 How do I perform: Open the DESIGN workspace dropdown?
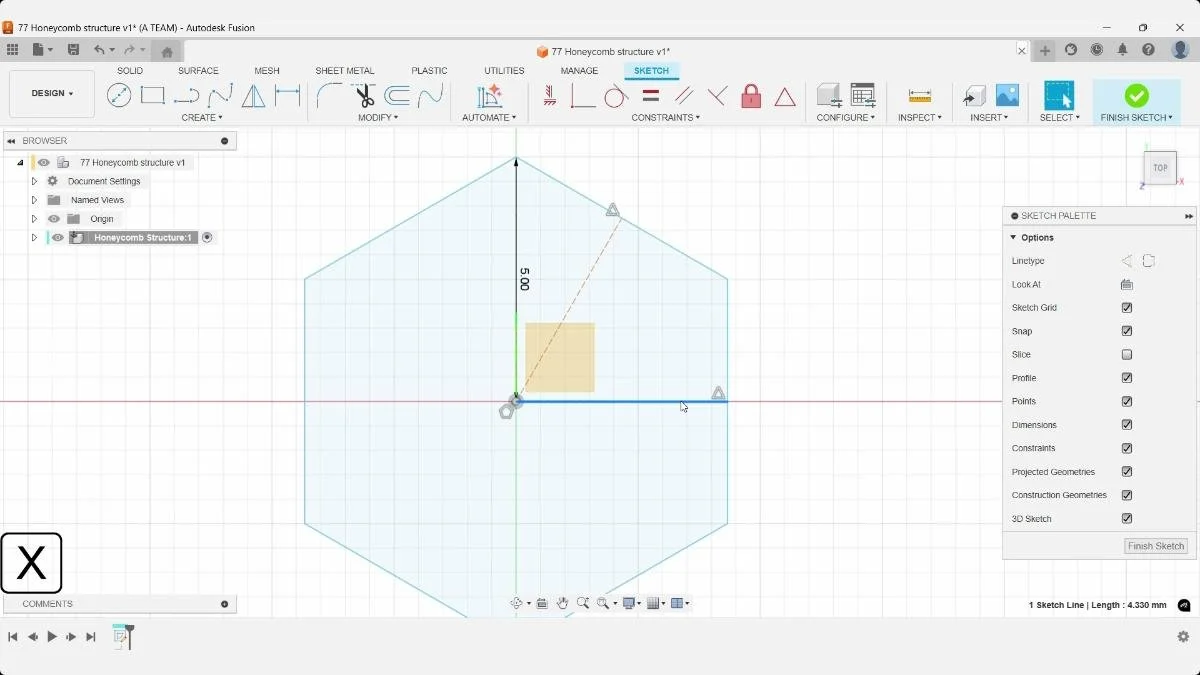click(x=52, y=94)
